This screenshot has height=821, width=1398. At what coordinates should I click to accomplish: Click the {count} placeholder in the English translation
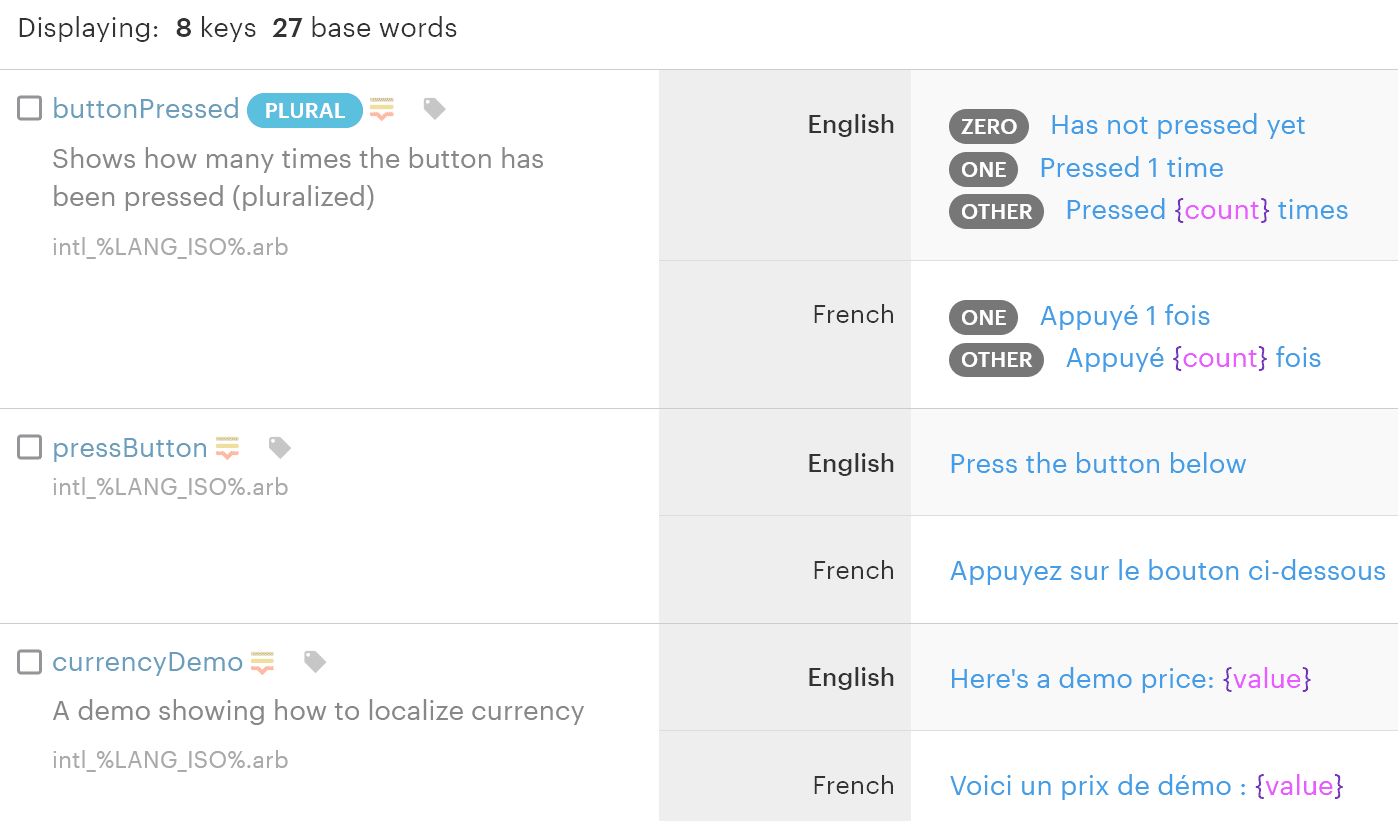[1222, 210]
